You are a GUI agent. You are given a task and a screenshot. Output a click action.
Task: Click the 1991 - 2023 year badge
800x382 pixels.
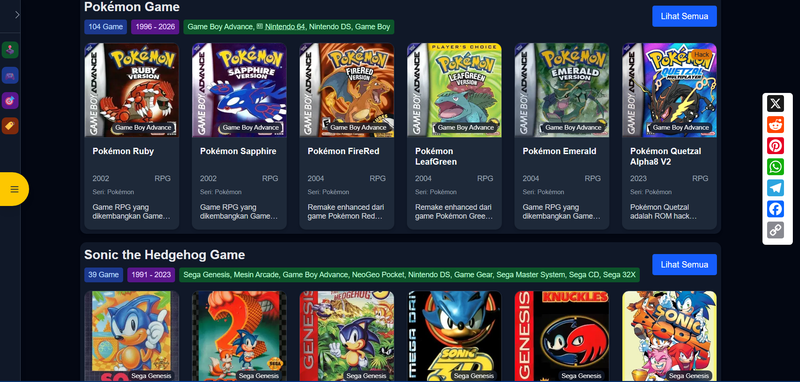151,275
